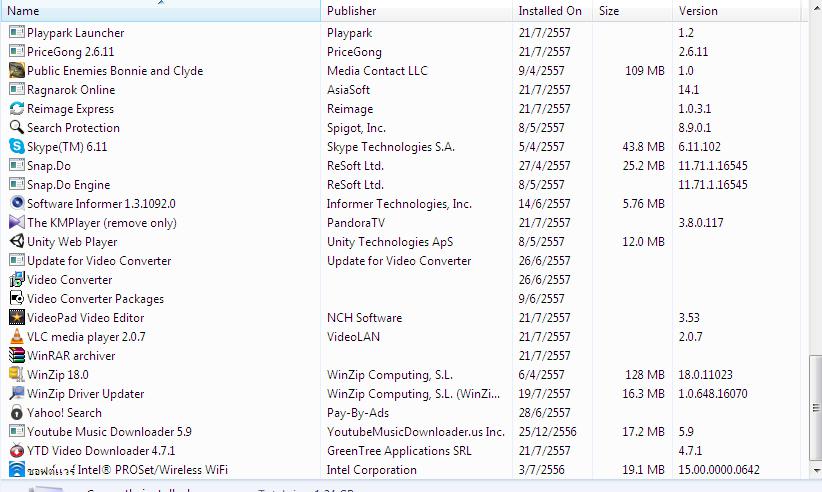The height and width of the screenshot is (492, 822).
Task: Click the Intel PROSet/Wireless WiFi icon
Action: [16, 470]
